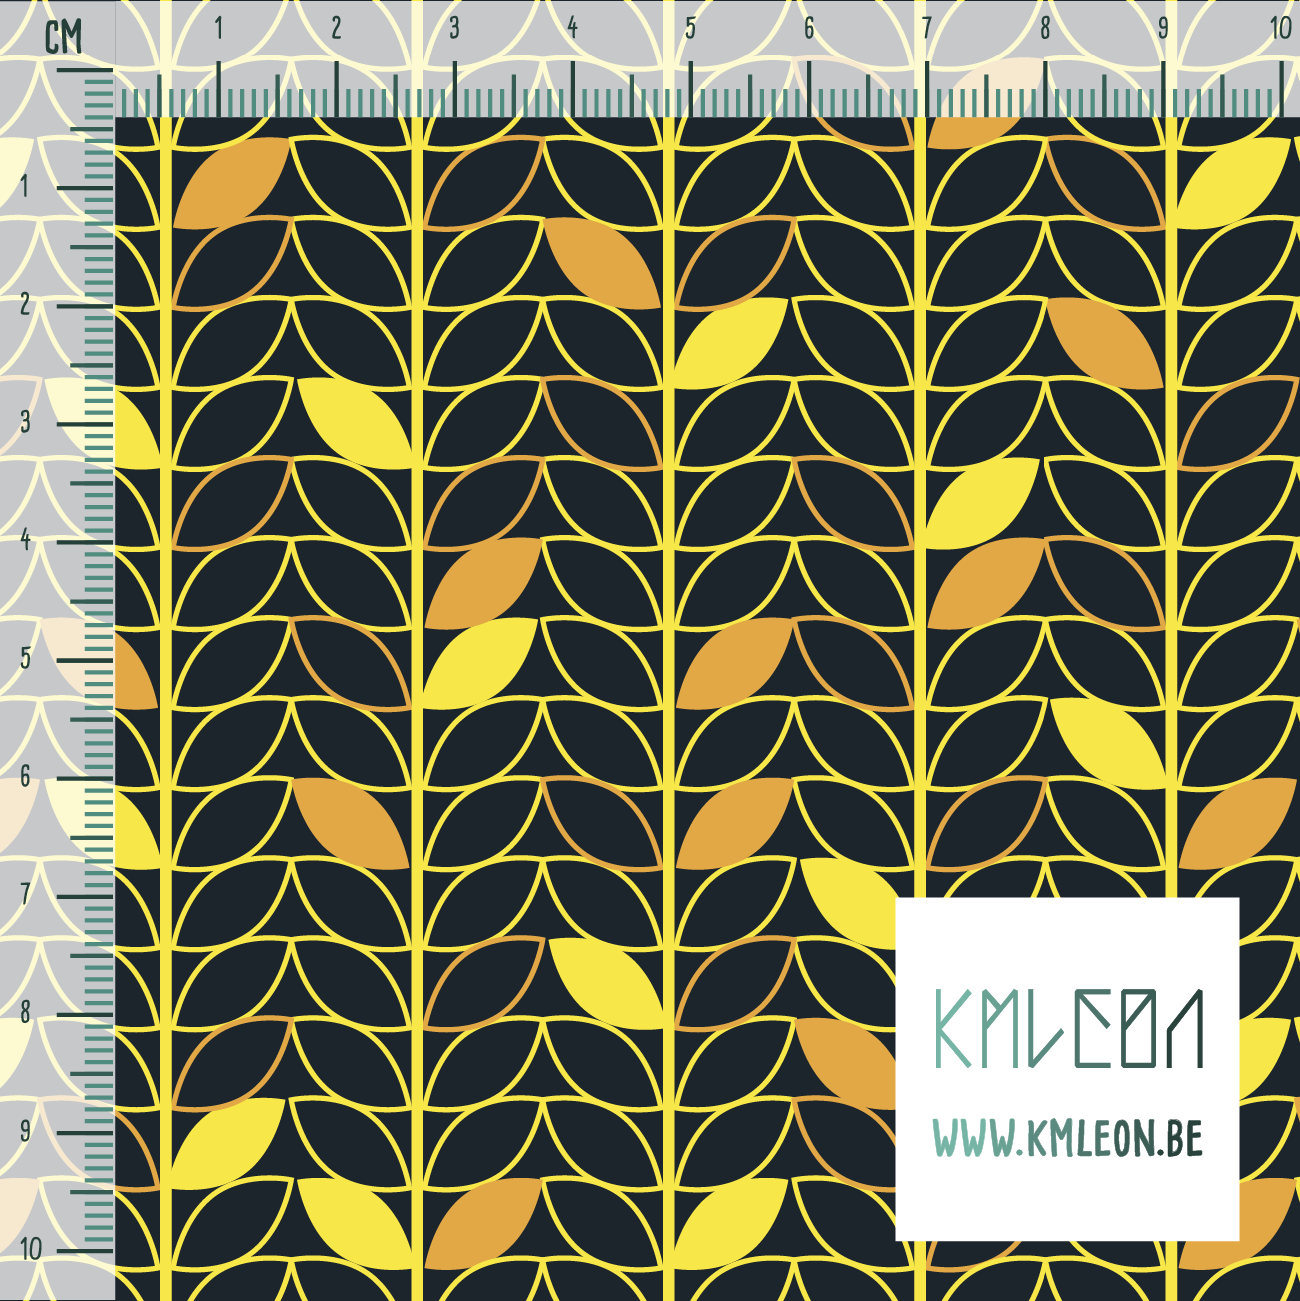Select number 9 on the vertical ruler
The height and width of the screenshot is (1301, 1300).
pyautogui.click(x=24, y=1130)
